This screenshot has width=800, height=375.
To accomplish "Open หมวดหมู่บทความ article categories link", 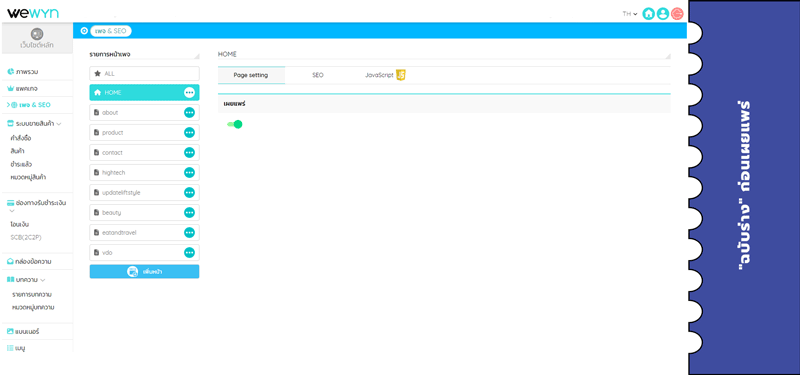I will point(33,307).
